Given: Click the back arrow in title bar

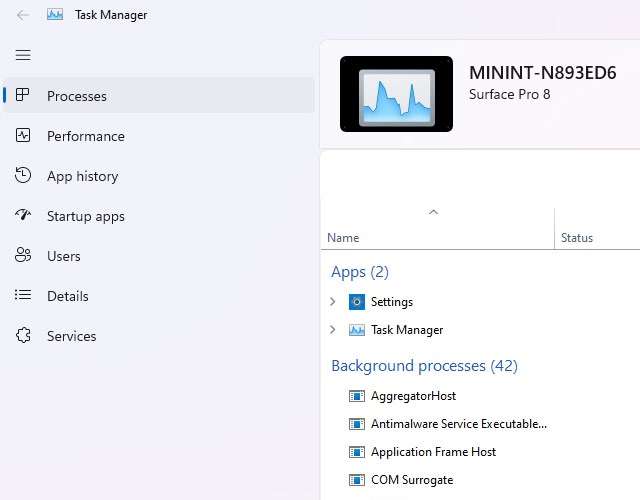Looking at the screenshot, I should [23, 15].
